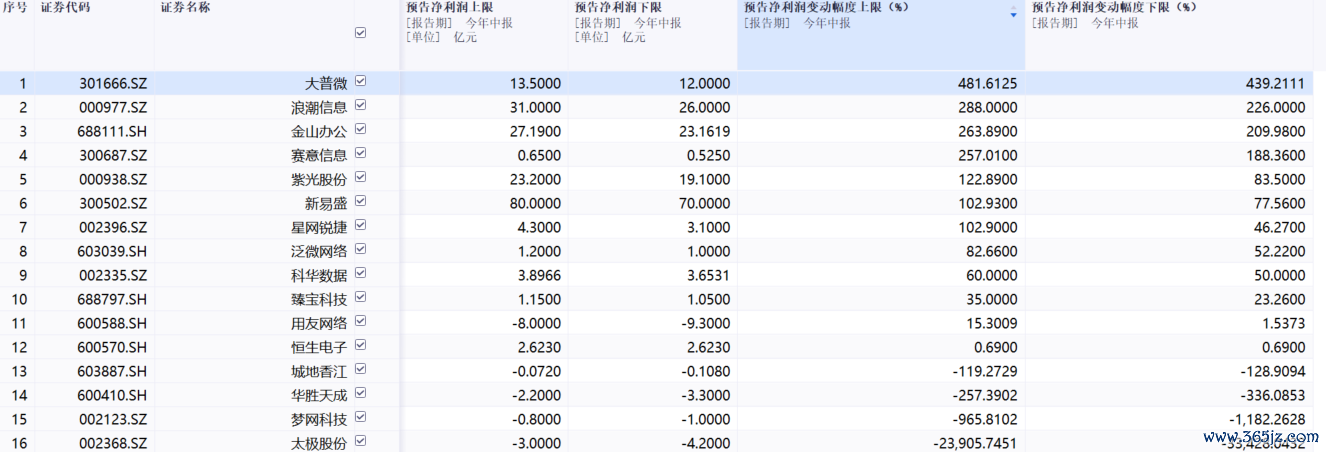Toggle the checkbox for 太极股份
The height and width of the screenshot is (452, 1326).
point(360,441)
